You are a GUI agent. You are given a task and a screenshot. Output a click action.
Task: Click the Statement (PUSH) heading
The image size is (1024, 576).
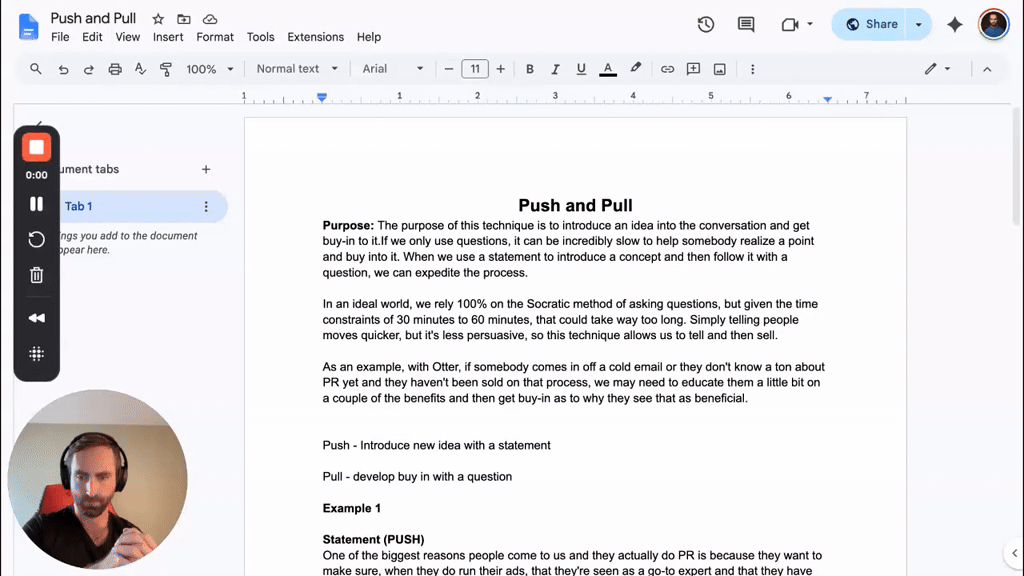click(x=374, y=539)
